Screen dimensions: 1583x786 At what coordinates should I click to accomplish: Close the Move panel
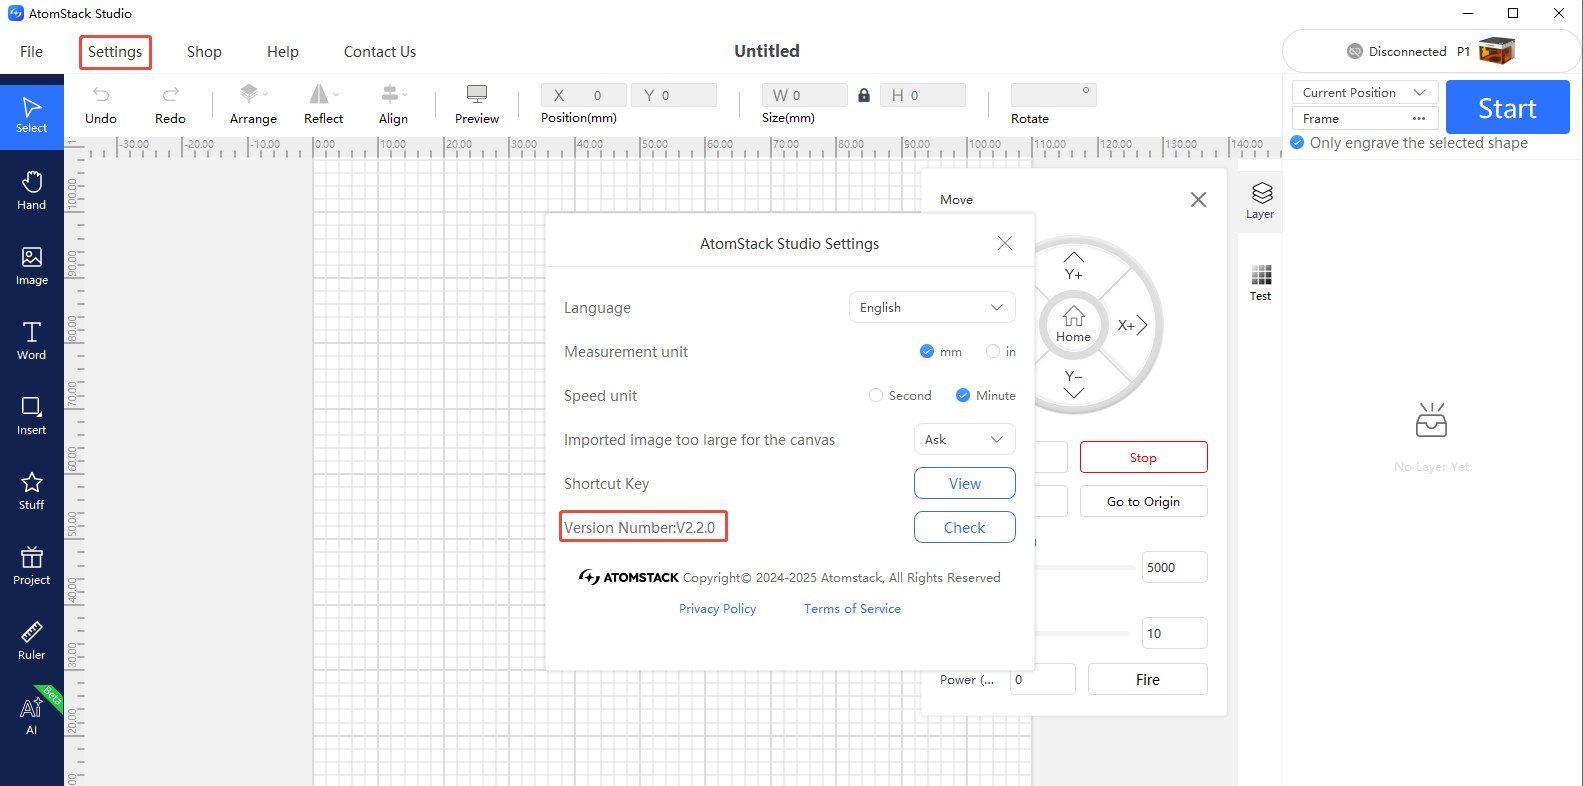1198,200
